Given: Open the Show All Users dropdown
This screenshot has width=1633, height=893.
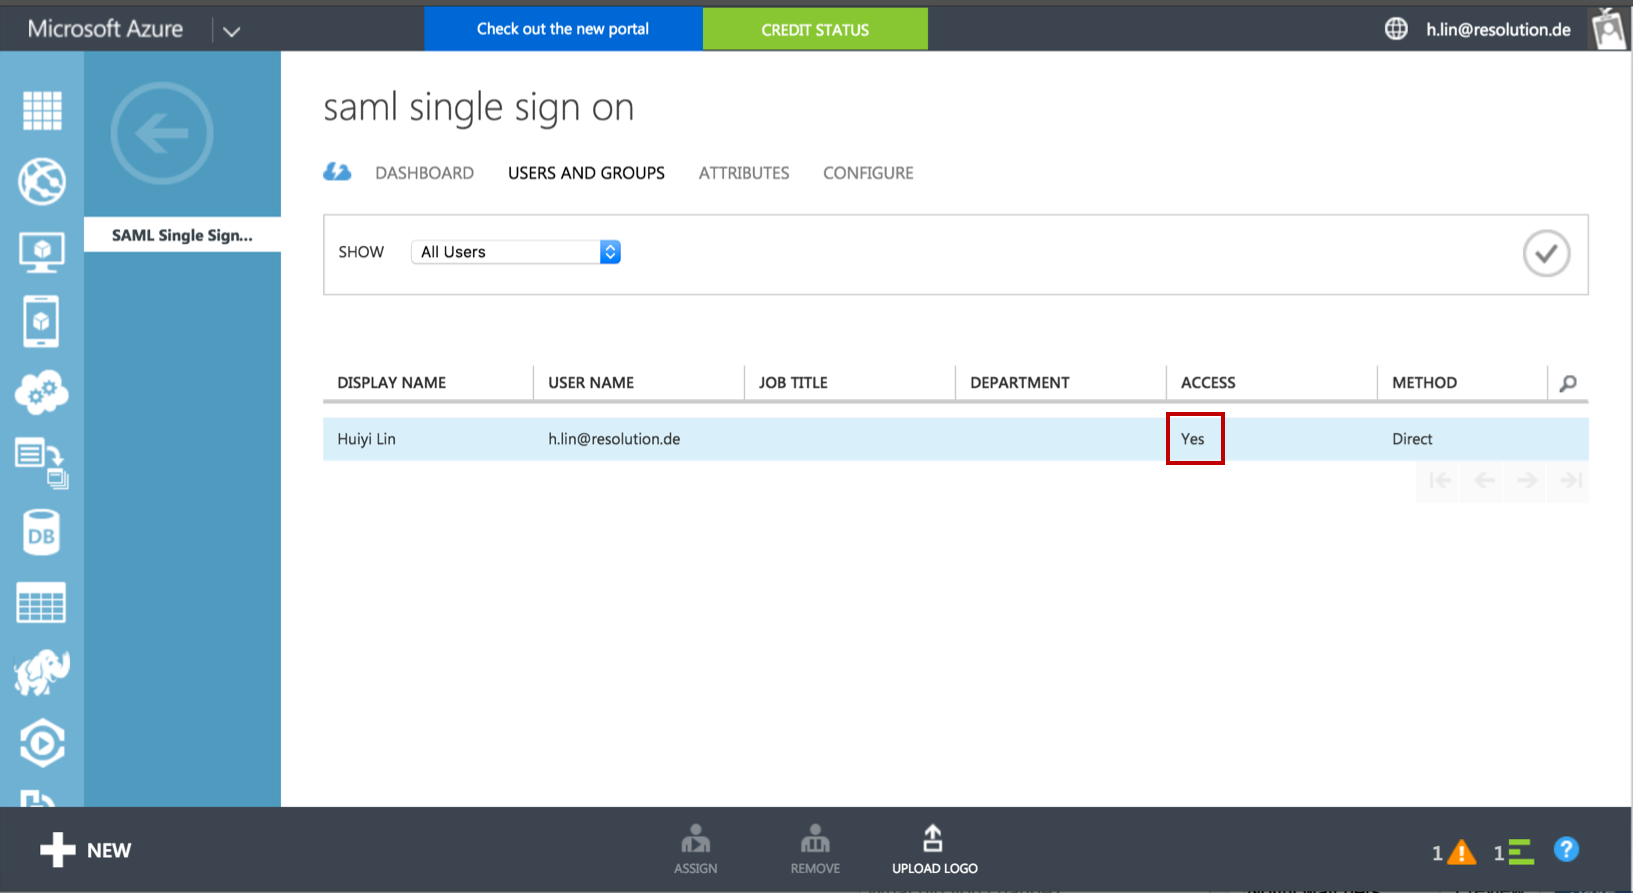Looking at the screenshot, I should [x=516, y=252].
